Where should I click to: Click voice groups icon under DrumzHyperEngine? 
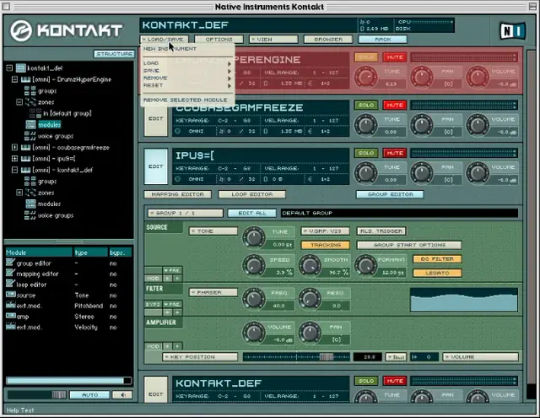(x=30, y=136)
